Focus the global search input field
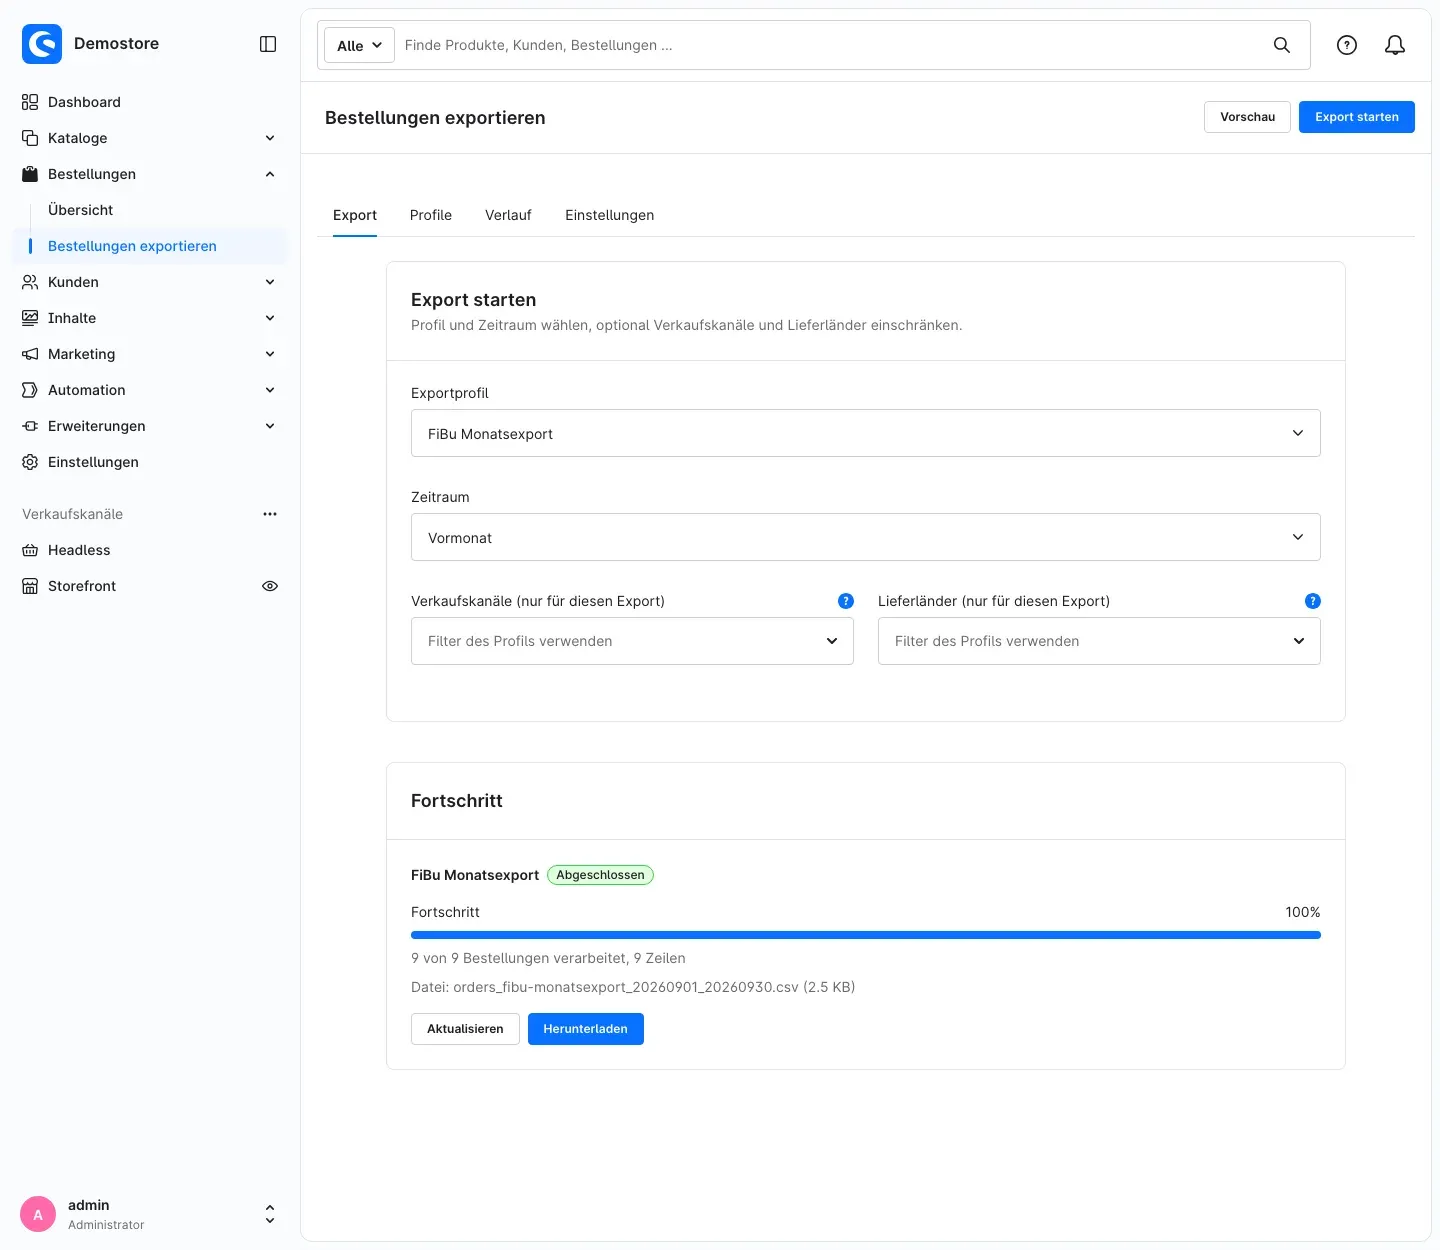 coord(830,45)
